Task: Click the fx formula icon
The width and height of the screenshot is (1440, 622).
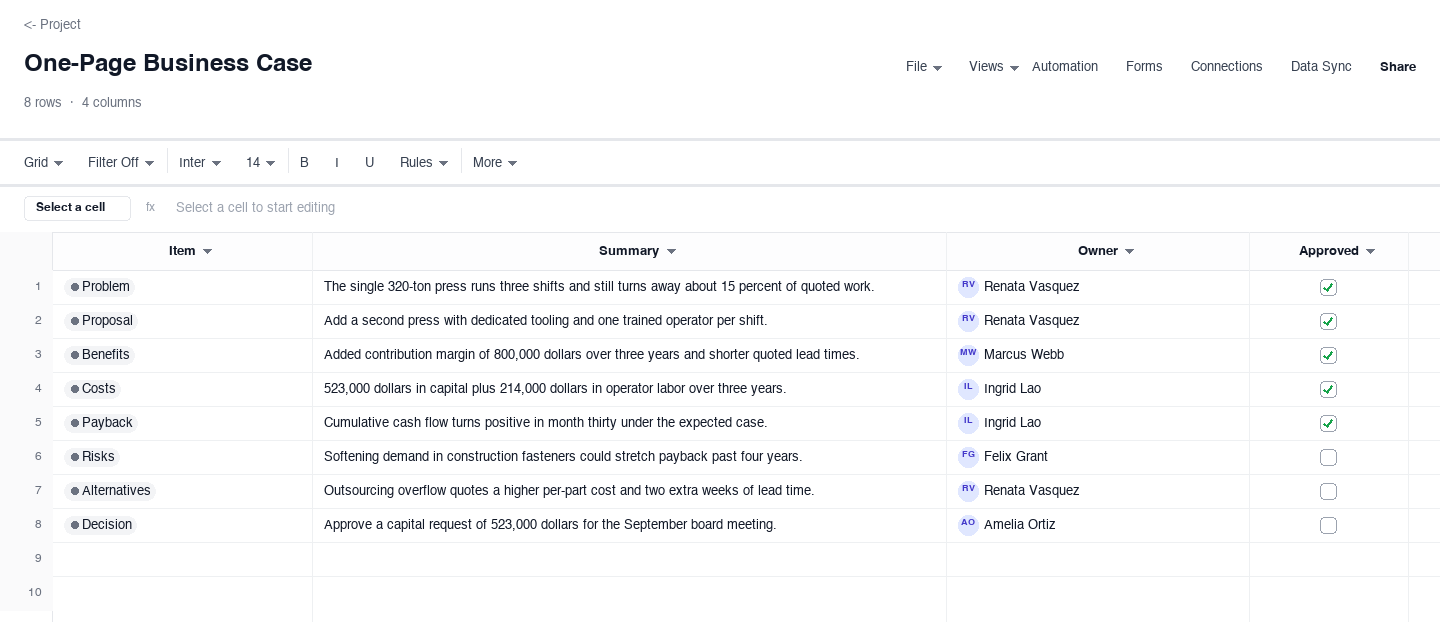Action: (150, 207)
